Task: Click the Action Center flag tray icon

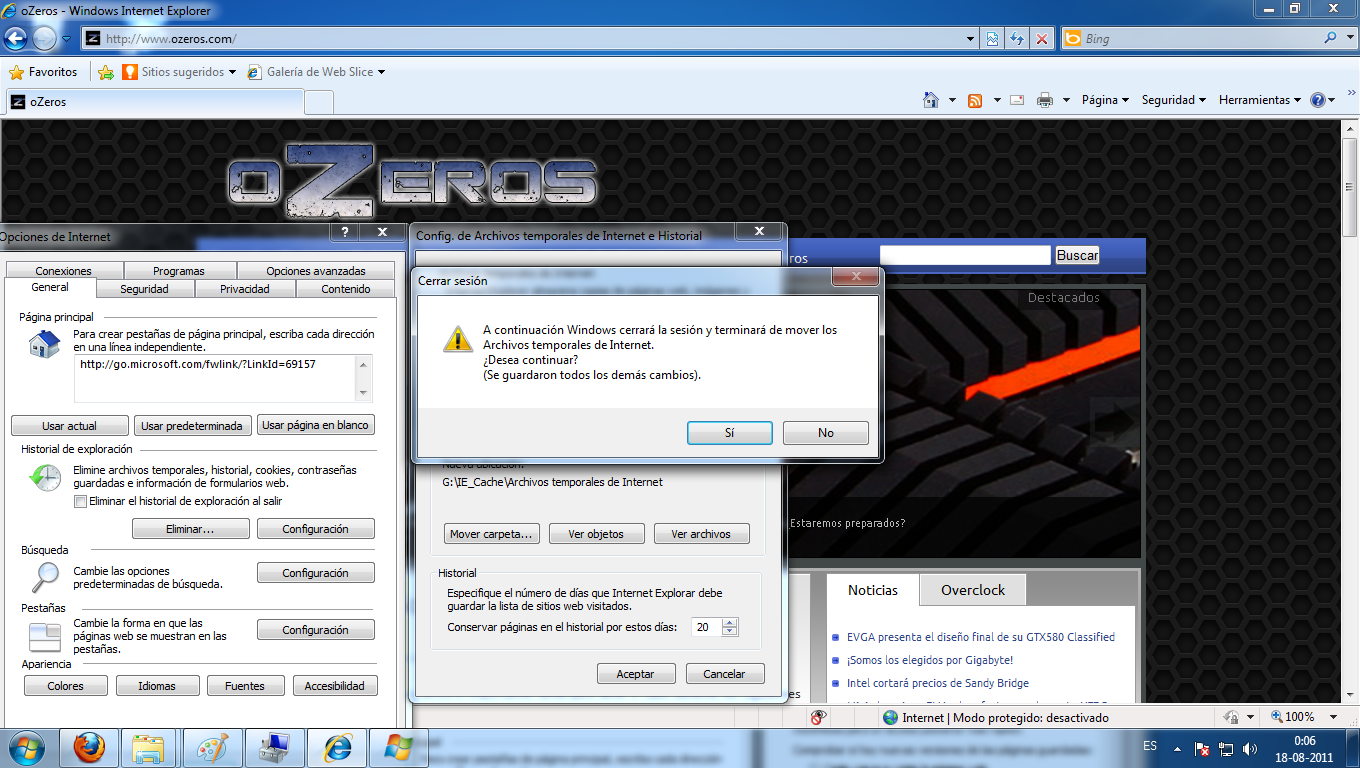Action: coord(1203,748)
